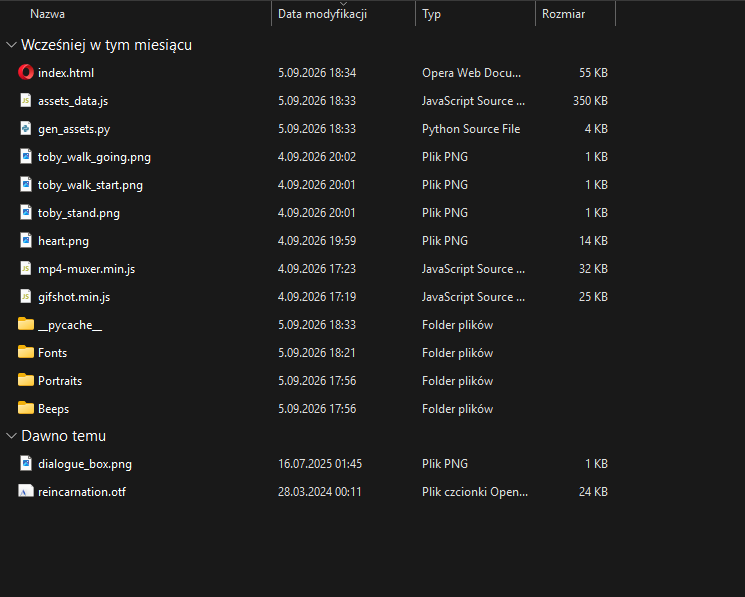This screenshot has width=745, height=597.
Task: Click the 'Opera Web Docu...' type cell
Action: pos(471,73)
